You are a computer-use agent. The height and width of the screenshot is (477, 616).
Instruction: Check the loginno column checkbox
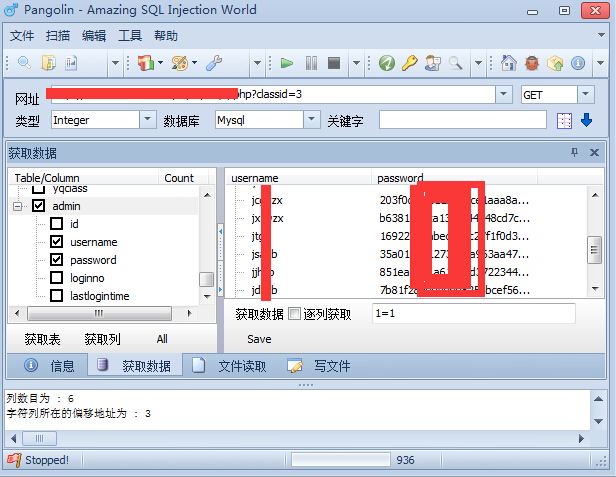click(57, 278)
